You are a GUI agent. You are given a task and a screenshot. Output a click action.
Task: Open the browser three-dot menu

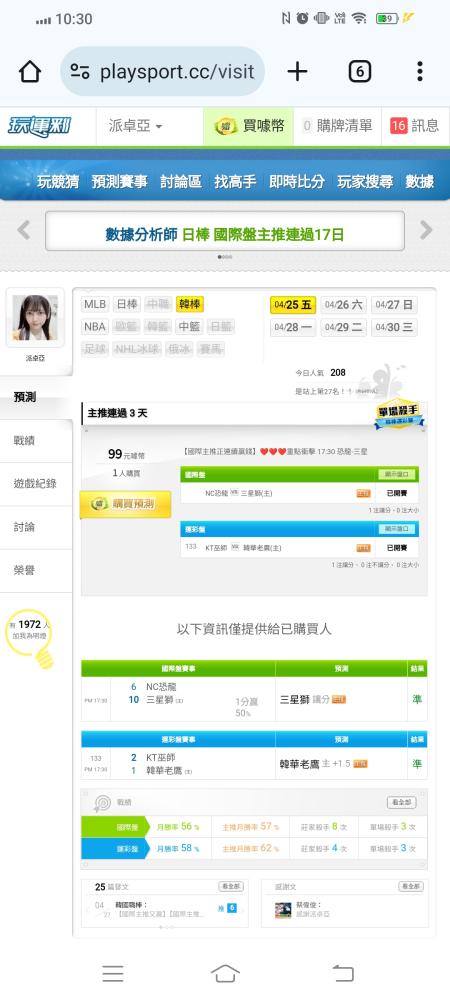point(419,71)
